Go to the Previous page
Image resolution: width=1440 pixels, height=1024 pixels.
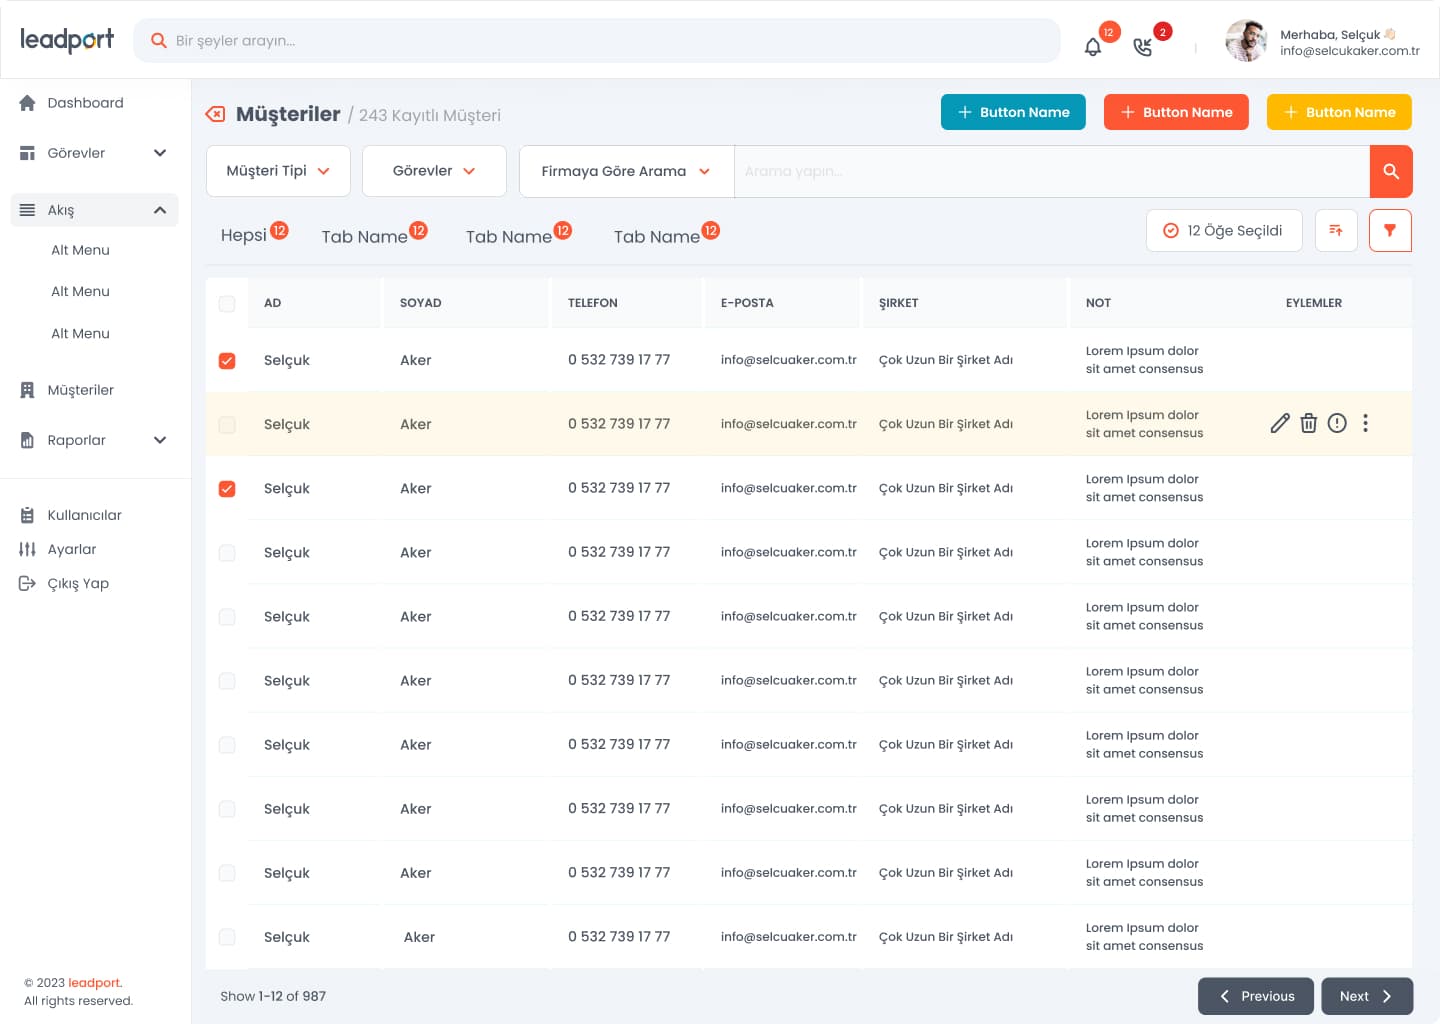(x=1256, y=996)
